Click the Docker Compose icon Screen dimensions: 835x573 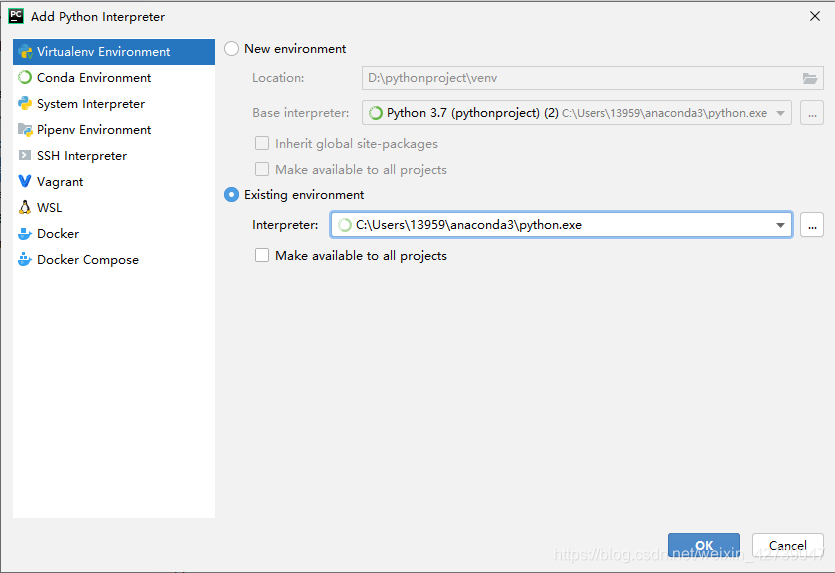25,260
